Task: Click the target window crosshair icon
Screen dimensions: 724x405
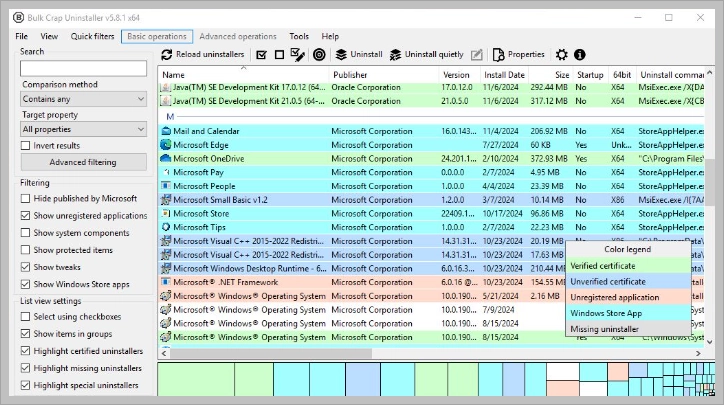Action: tap(319, 54)
